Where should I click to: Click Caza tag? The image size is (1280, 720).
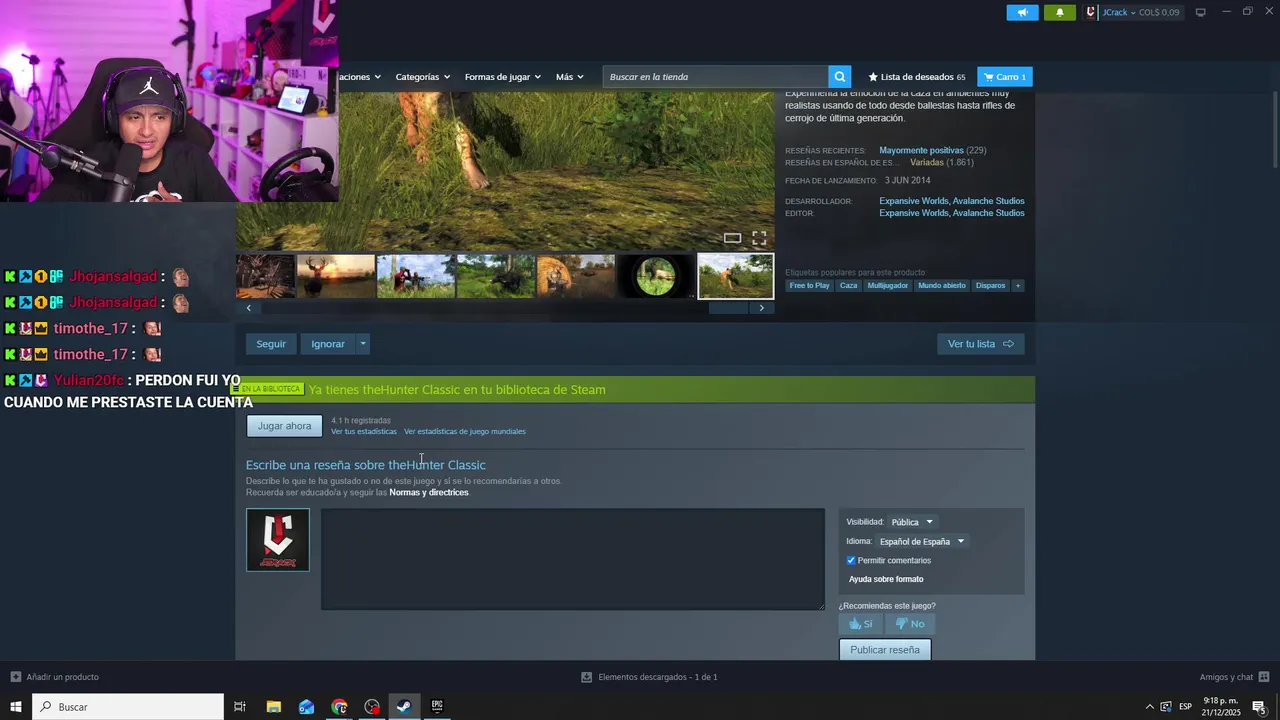coord(849,285)
